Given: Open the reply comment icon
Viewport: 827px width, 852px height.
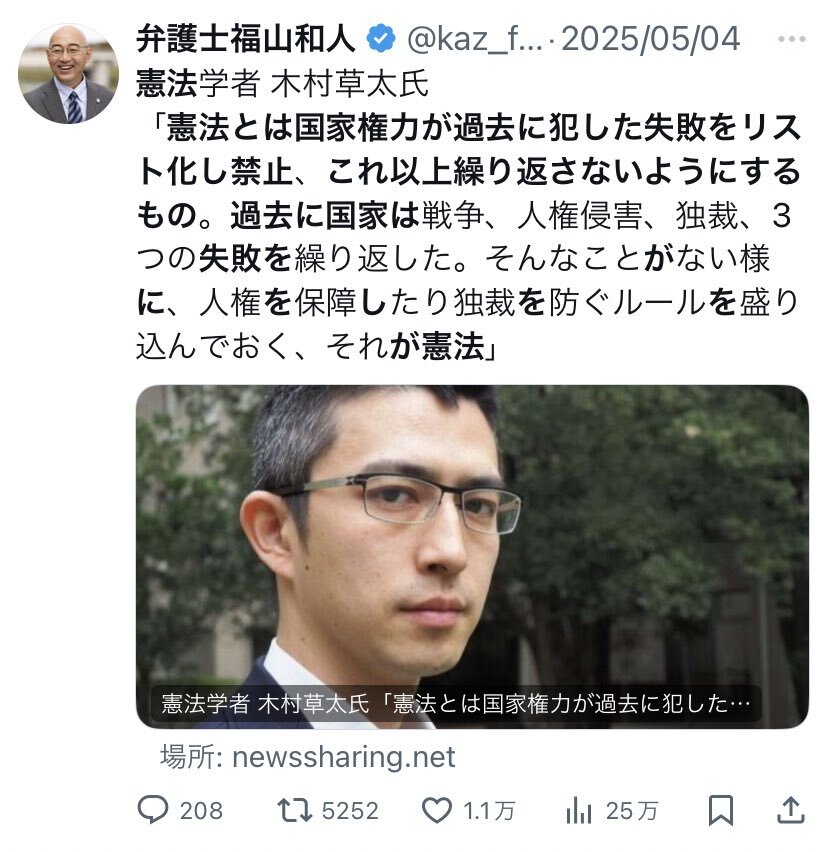Looking at the screenshot, I should 153,810.
